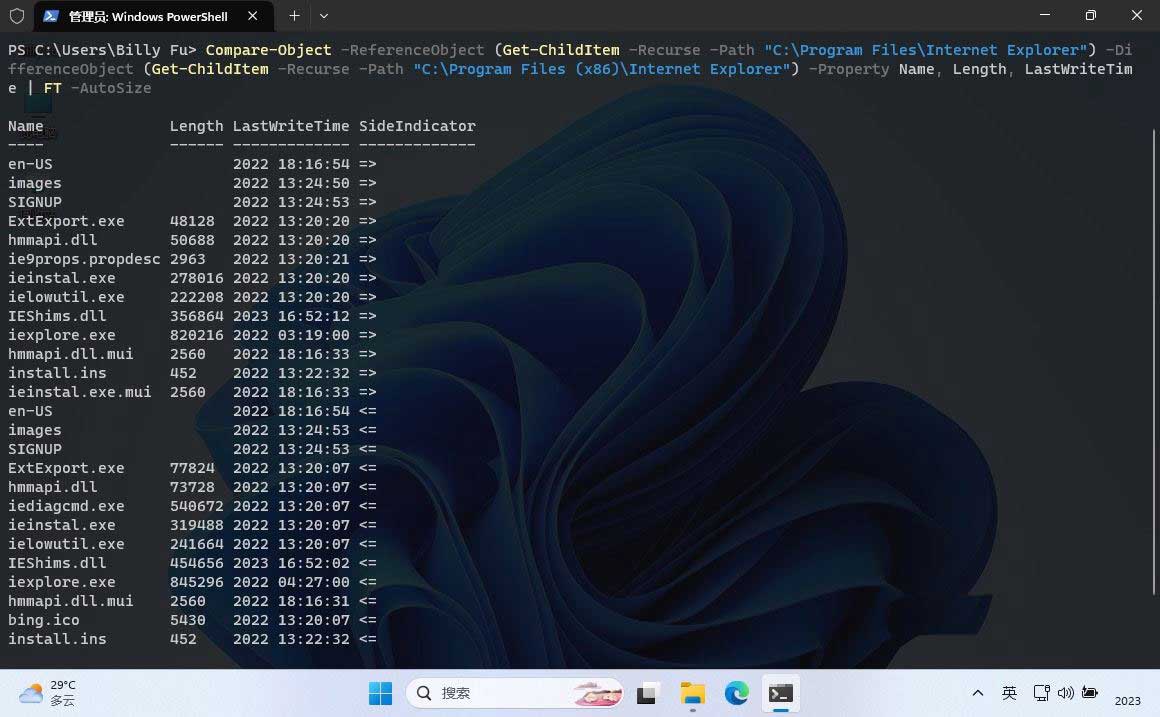This screenshot has height=717, width=1160.
Task: Click the 2023 clock in the taskbar
Action: tap(1128, 700)
